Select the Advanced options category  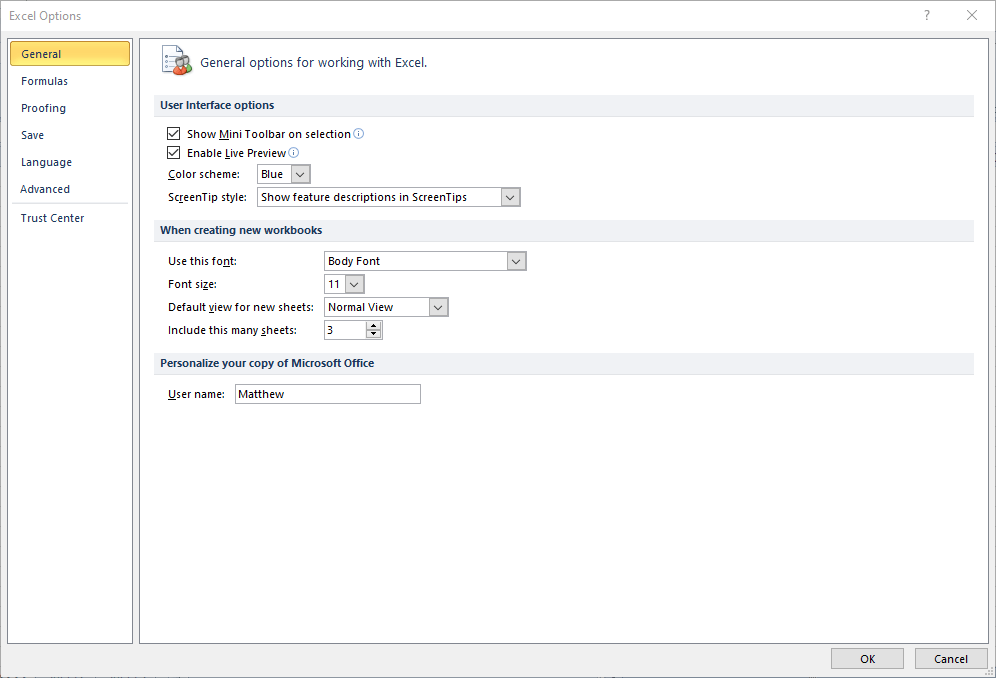tap(45, 189)
